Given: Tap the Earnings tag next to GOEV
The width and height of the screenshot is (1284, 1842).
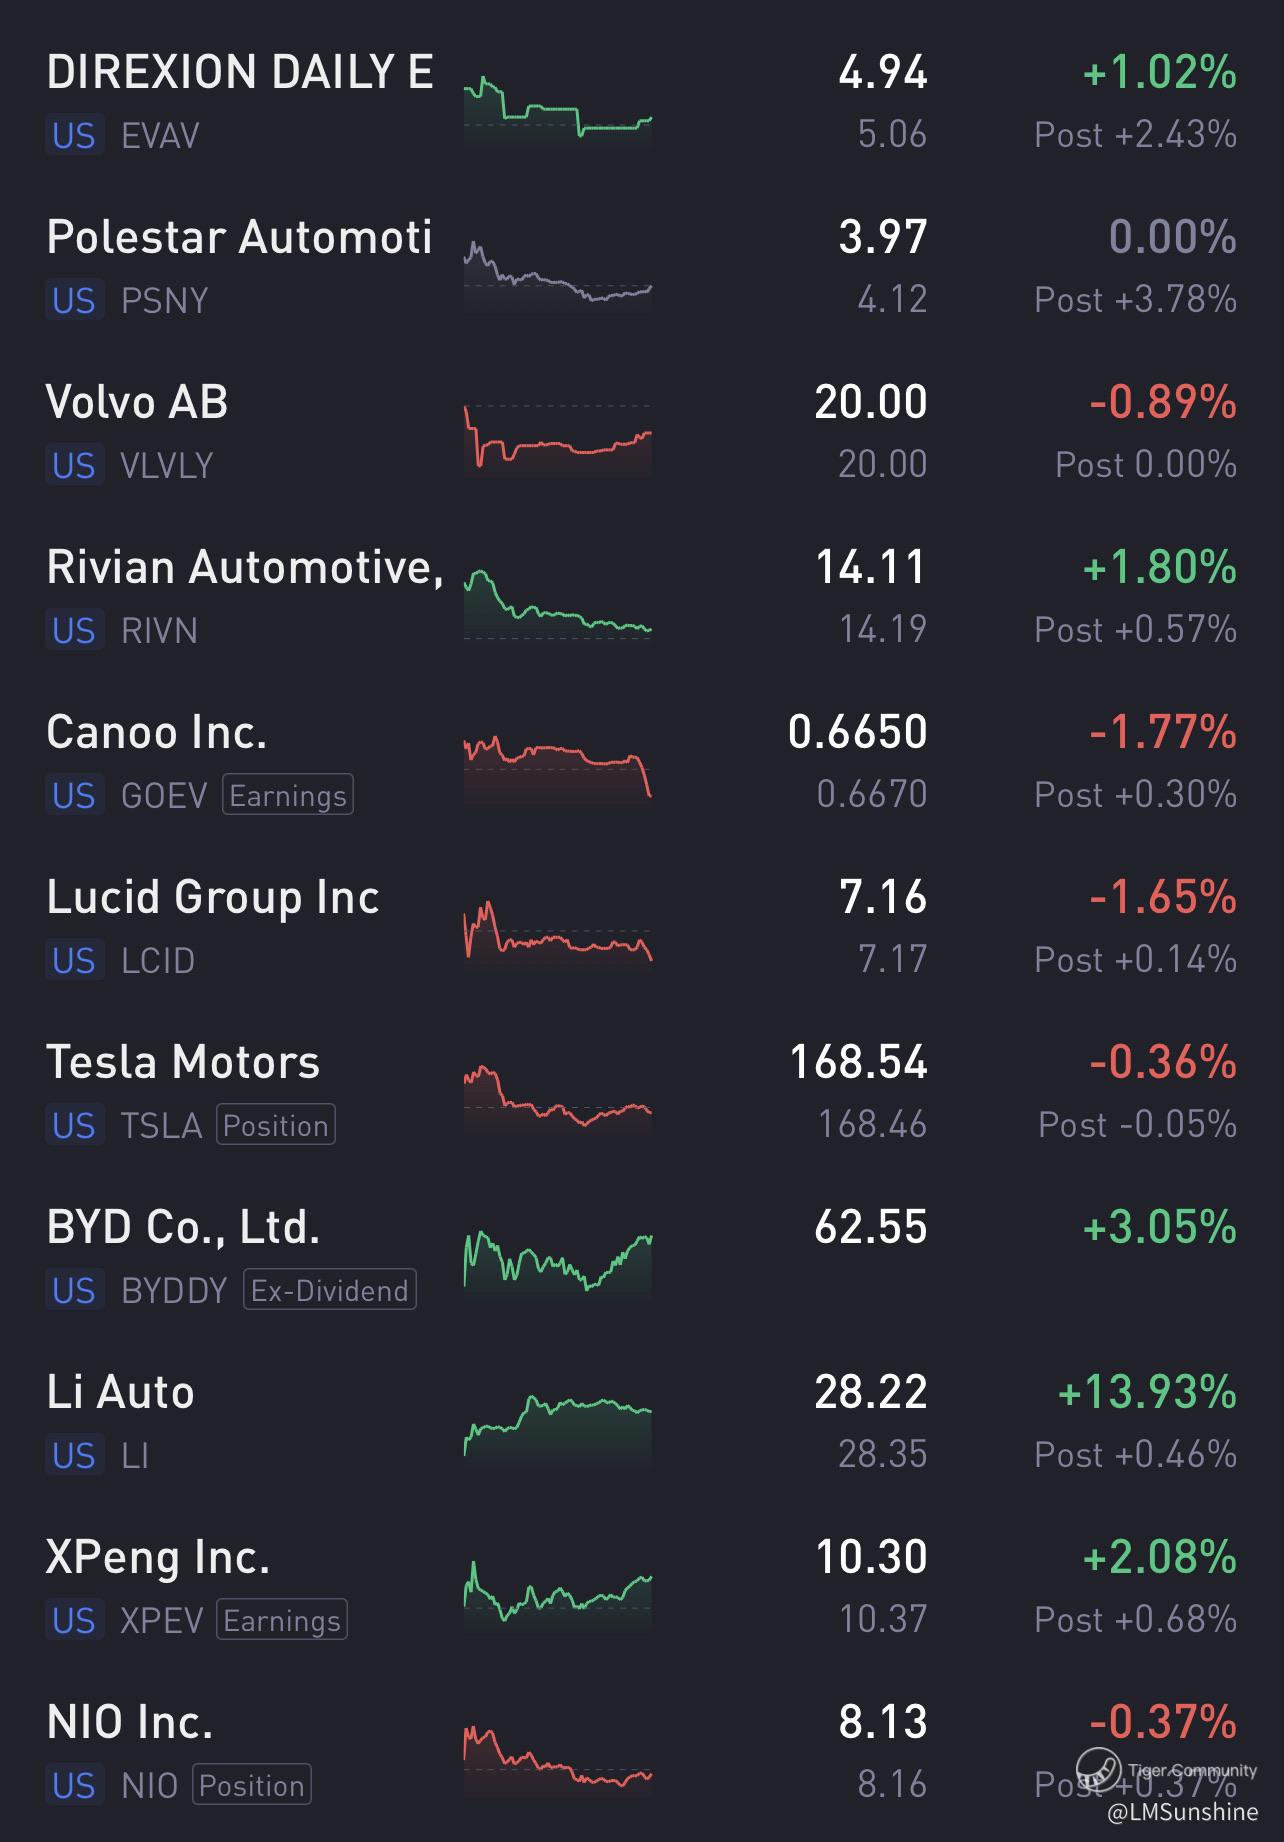Looking at the screenshot, I should (x=287, y=795).
